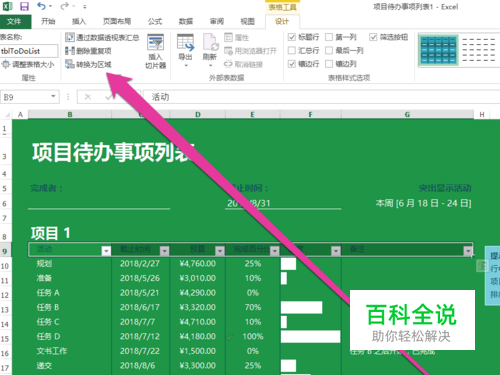
Task: Click the Redo arrow icon
Action: (64, 6)
